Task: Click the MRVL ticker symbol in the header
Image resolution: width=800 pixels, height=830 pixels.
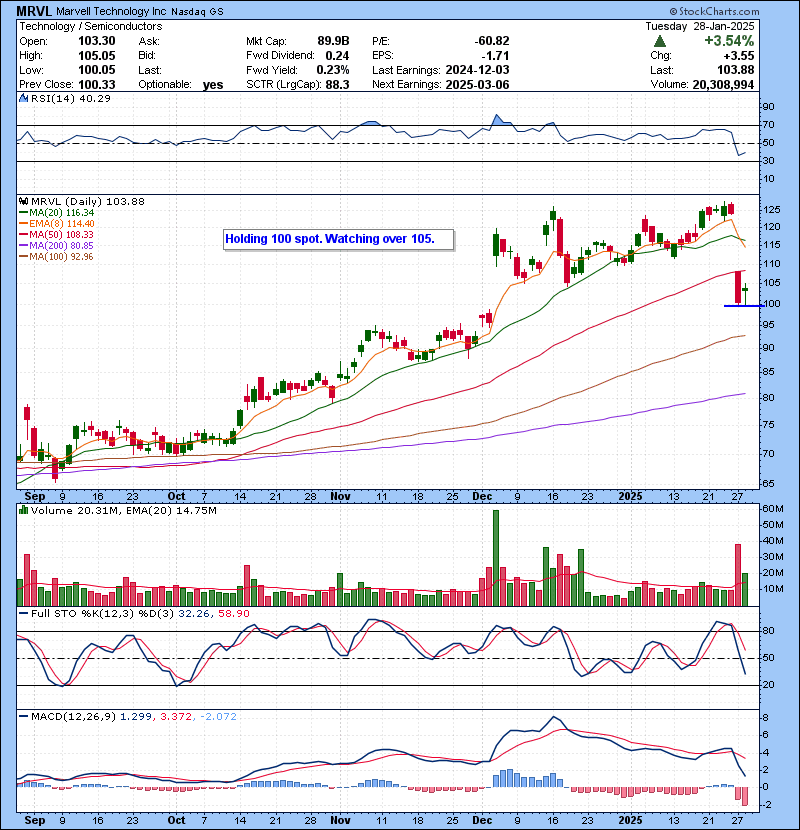Action: pyautogui.click(x=34, y=11)
